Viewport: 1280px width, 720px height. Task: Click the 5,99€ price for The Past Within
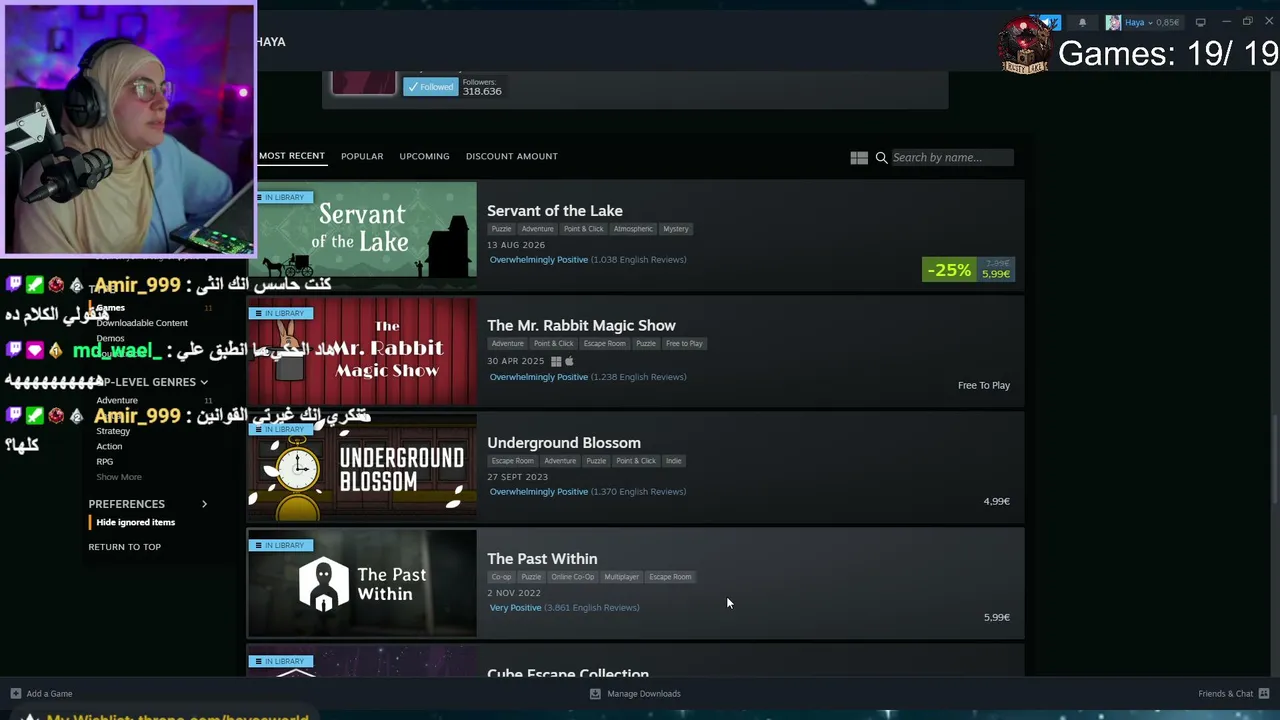click(x=997, y=617)
